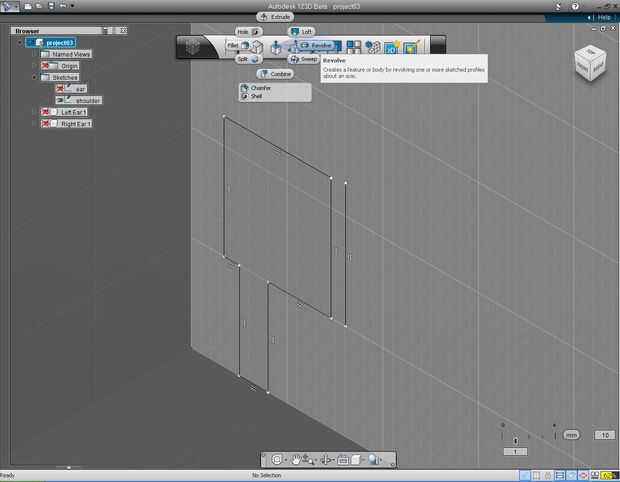The image size is (620, 482).
Task: Select the Extrude tool
Action: pos(275,17)
